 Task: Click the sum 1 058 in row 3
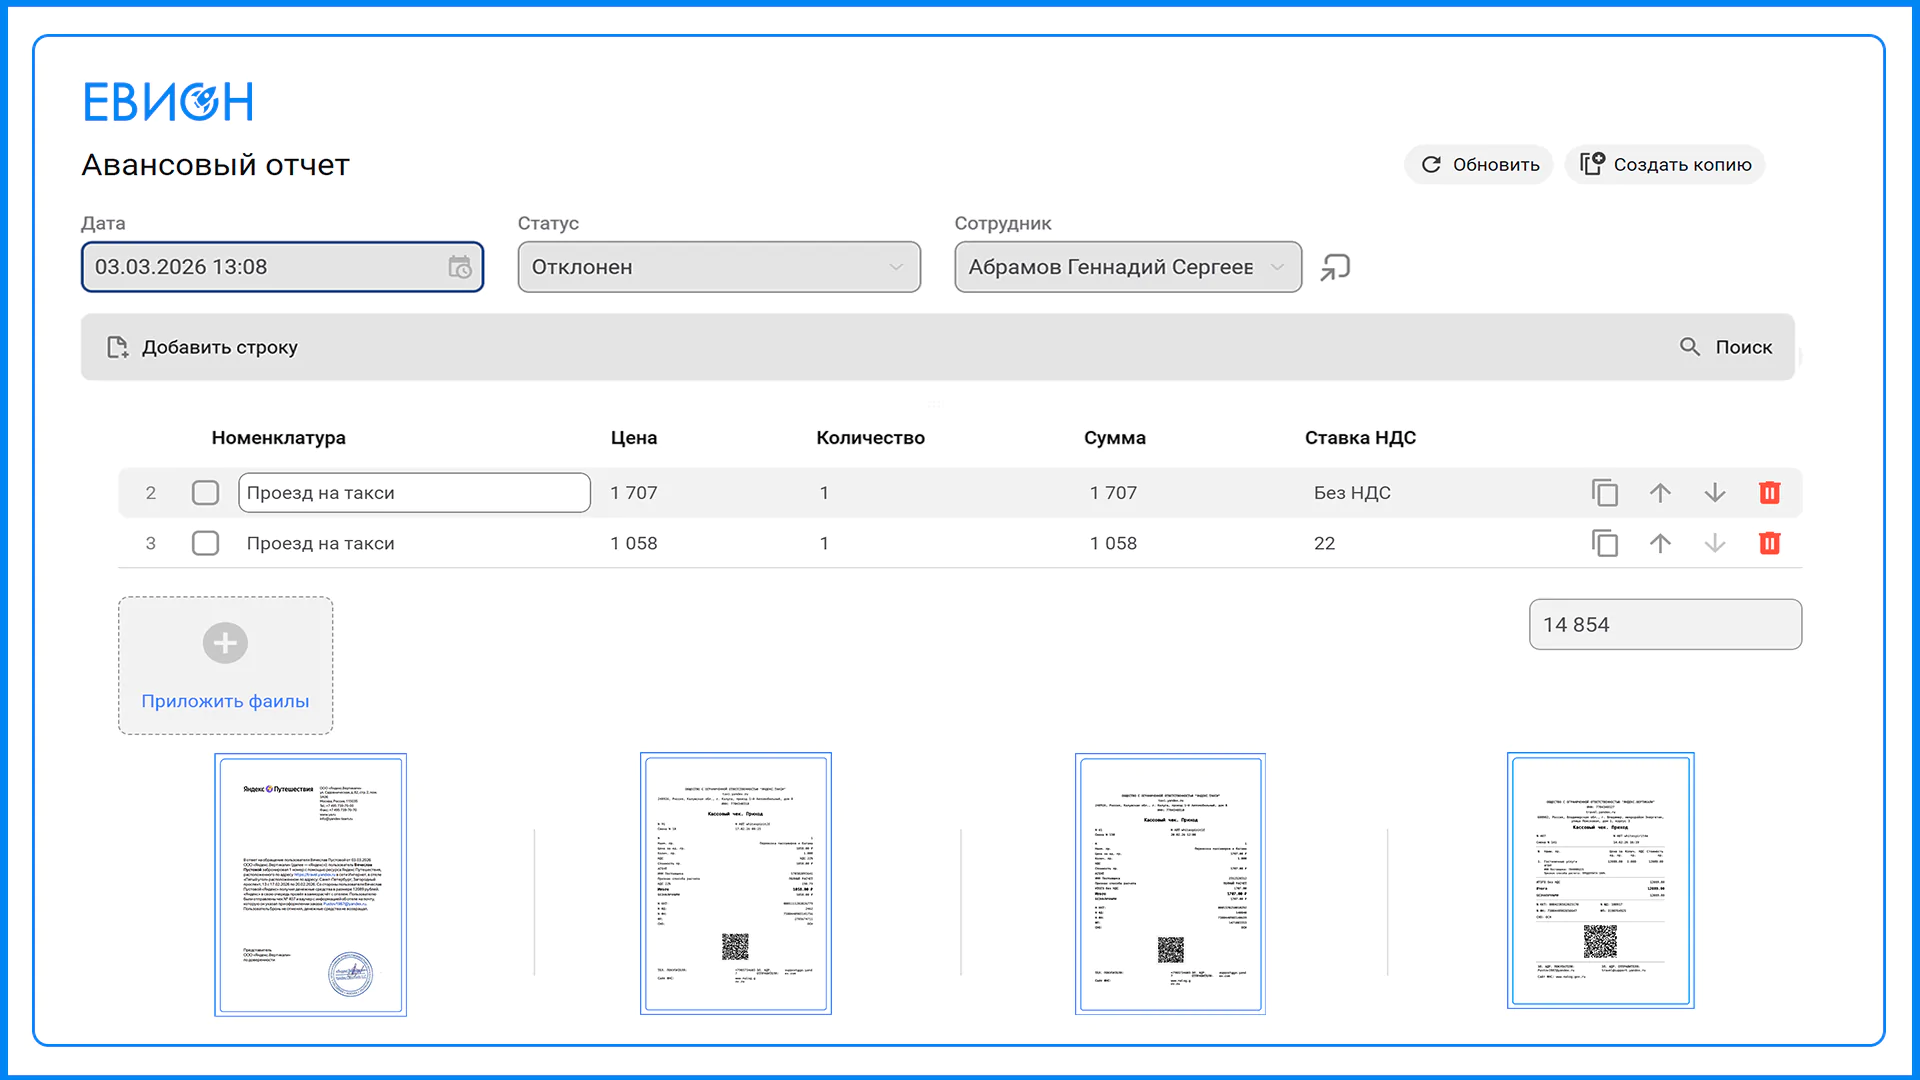pyautogui.click(x=1113, y=543)
